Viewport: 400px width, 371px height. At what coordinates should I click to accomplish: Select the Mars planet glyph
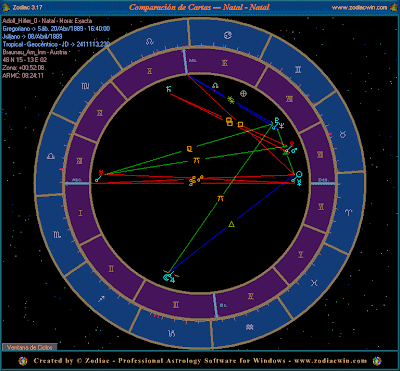294,150
